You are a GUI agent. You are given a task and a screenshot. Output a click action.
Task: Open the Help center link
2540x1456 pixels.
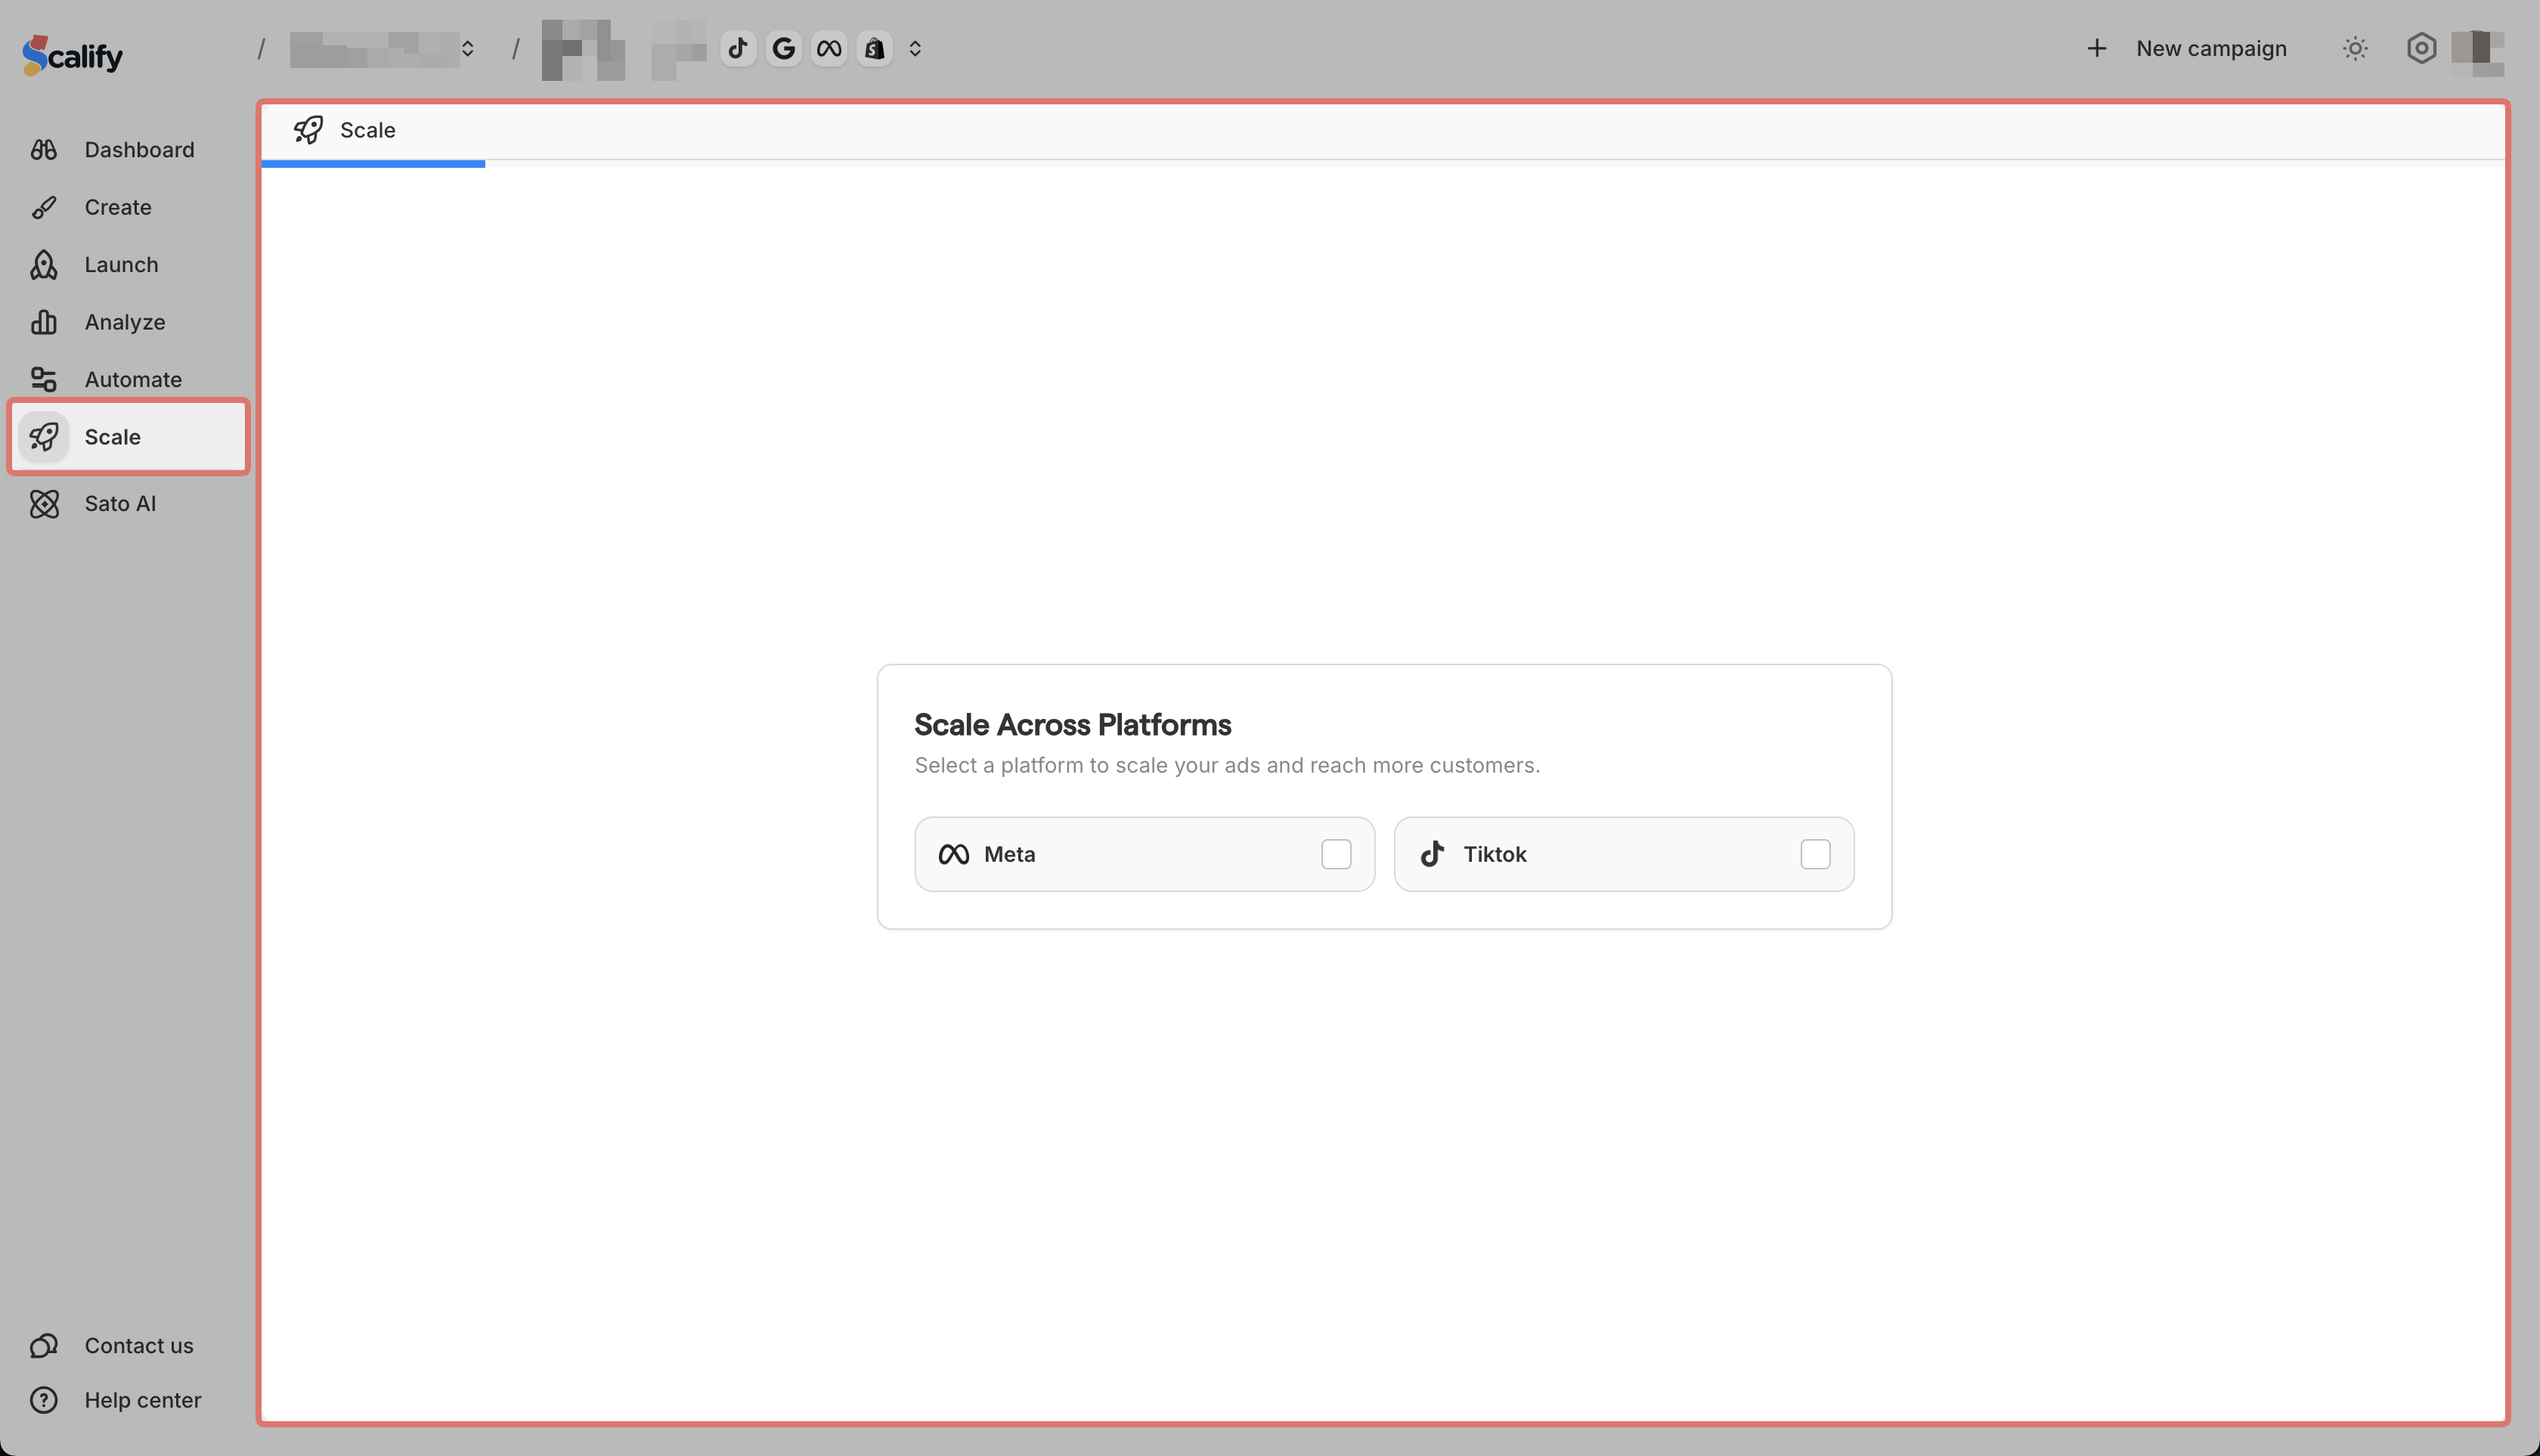(142, 1400)
